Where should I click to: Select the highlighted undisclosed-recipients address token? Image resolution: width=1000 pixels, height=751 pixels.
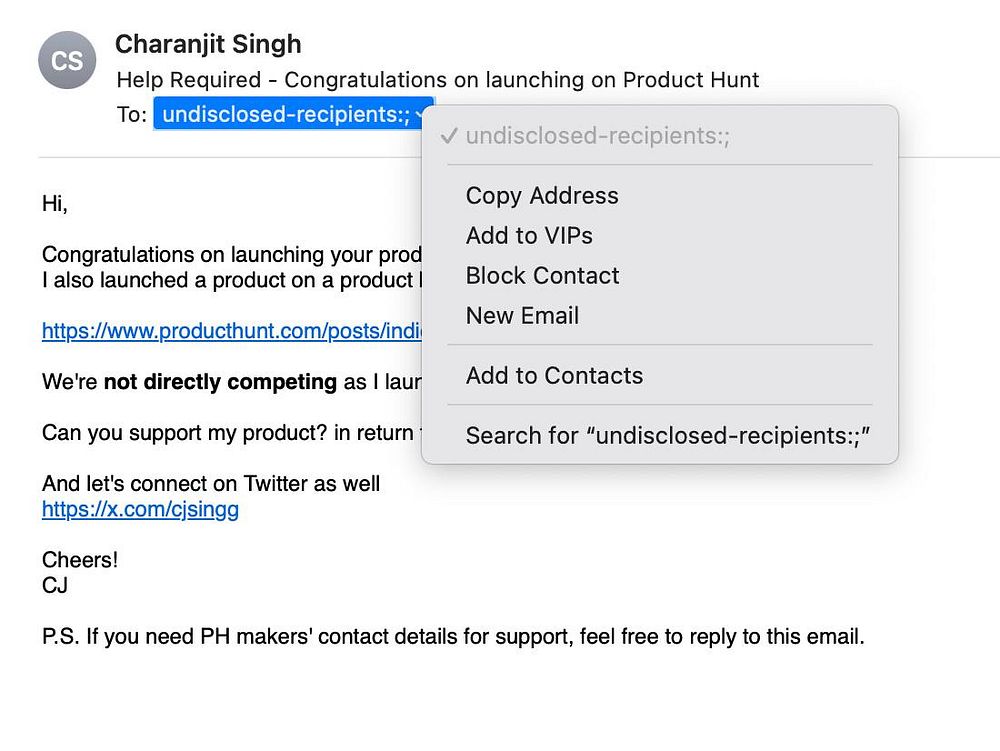(x=285, y=115)
